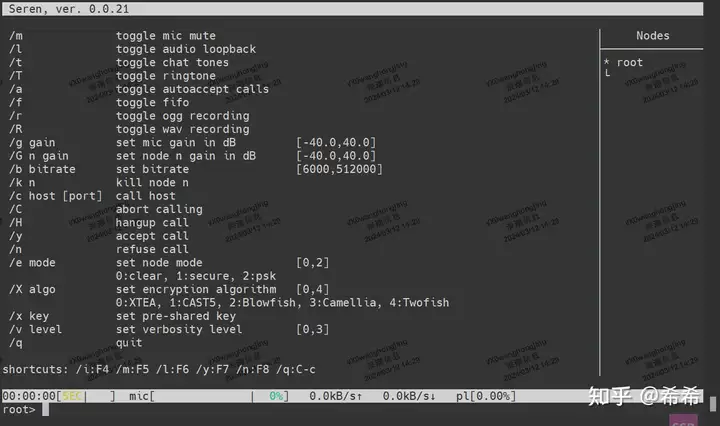This screenshot has height=426, width=720.
Task: Click the 'set pre-shared key' description
Action: (175, 316)
